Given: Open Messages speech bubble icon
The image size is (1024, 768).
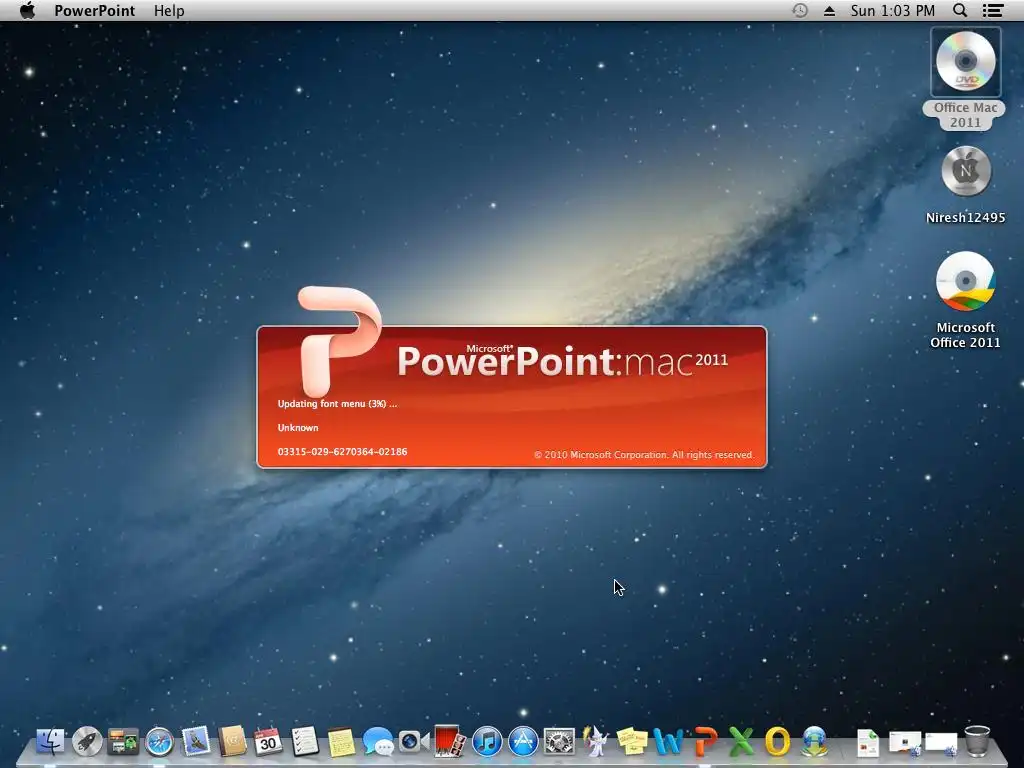Looking at the screenshot, I should click(x=377, y=743).
